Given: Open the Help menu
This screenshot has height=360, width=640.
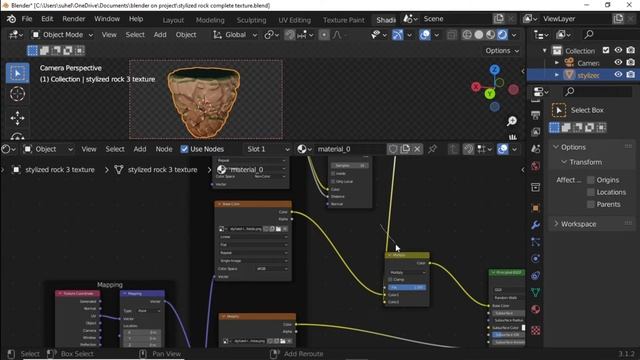Looking at the screenshot, I should click(x=136, y=19).
